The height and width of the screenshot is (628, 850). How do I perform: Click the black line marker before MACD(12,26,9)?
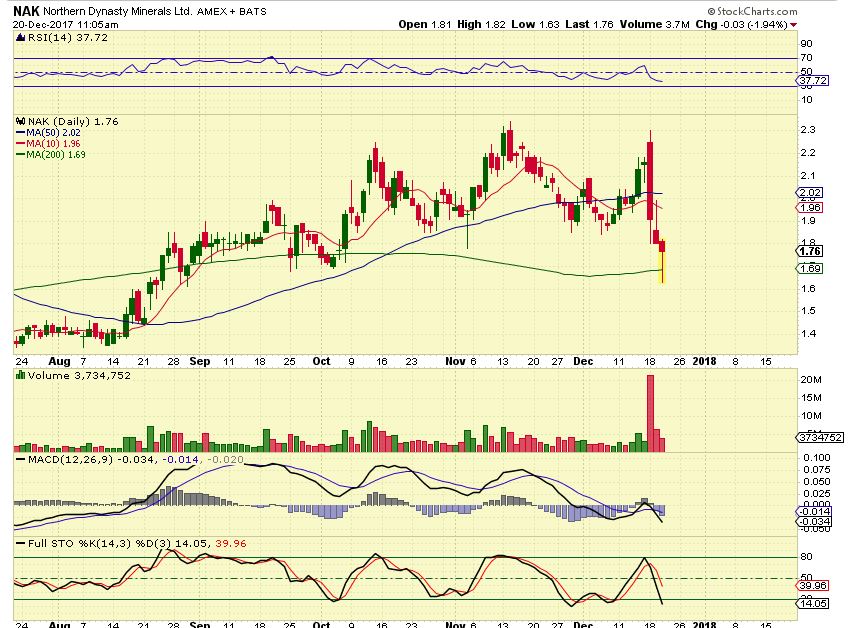click(x=21, y=460)
